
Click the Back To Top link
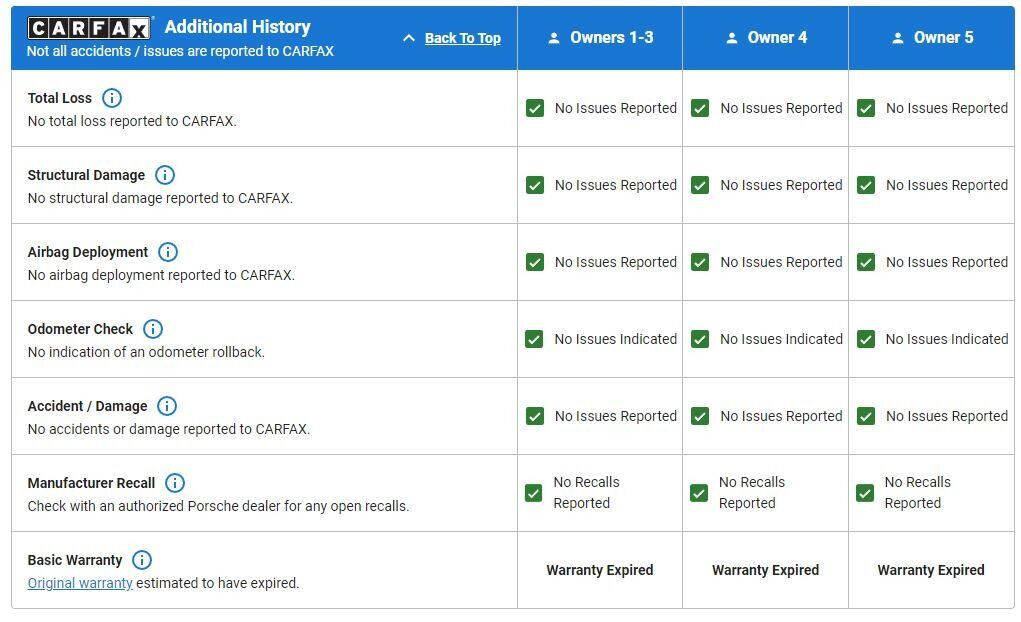[x=462, y=38]
